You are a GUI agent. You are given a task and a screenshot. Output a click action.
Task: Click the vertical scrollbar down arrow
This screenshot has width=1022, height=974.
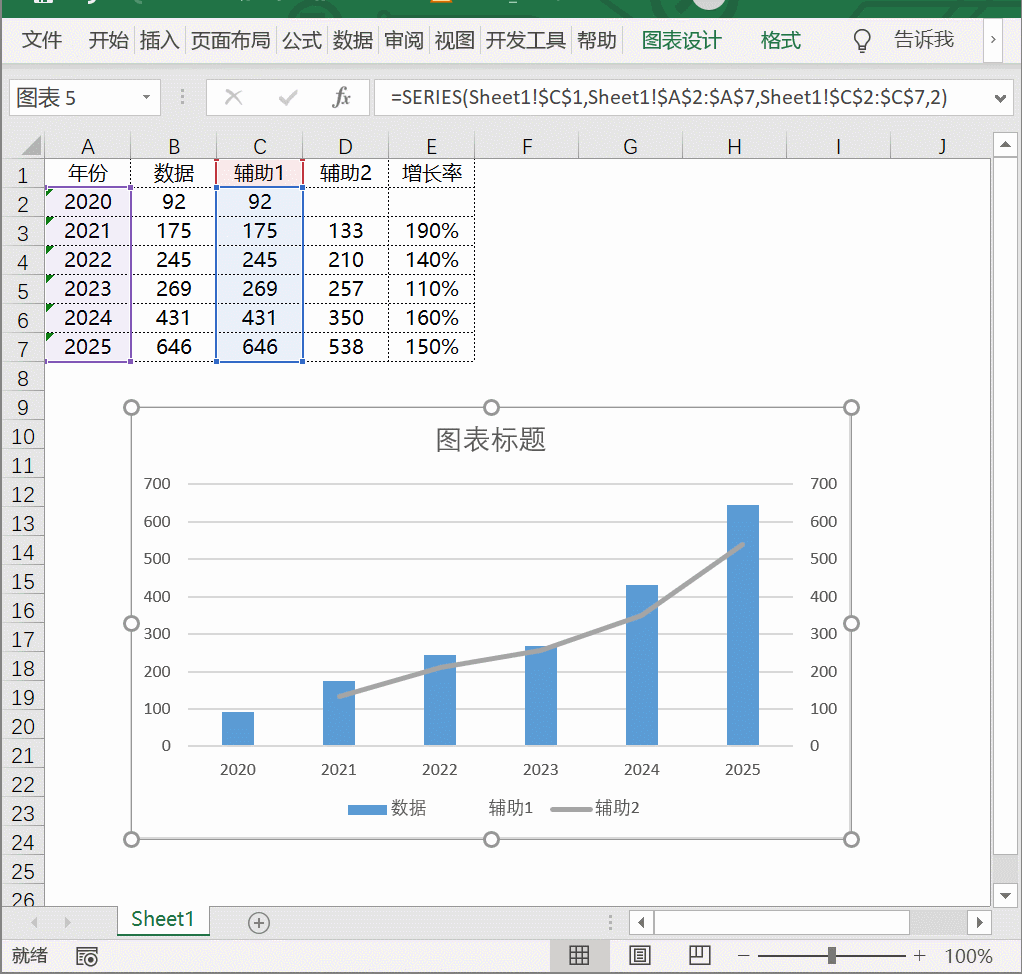click(1005, 895)
